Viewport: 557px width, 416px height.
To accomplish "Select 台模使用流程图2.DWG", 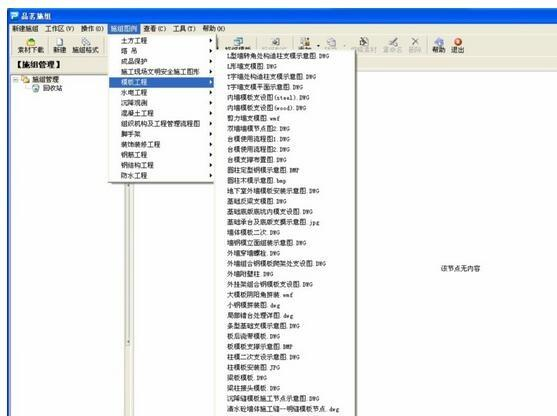I will pos(259,149).
